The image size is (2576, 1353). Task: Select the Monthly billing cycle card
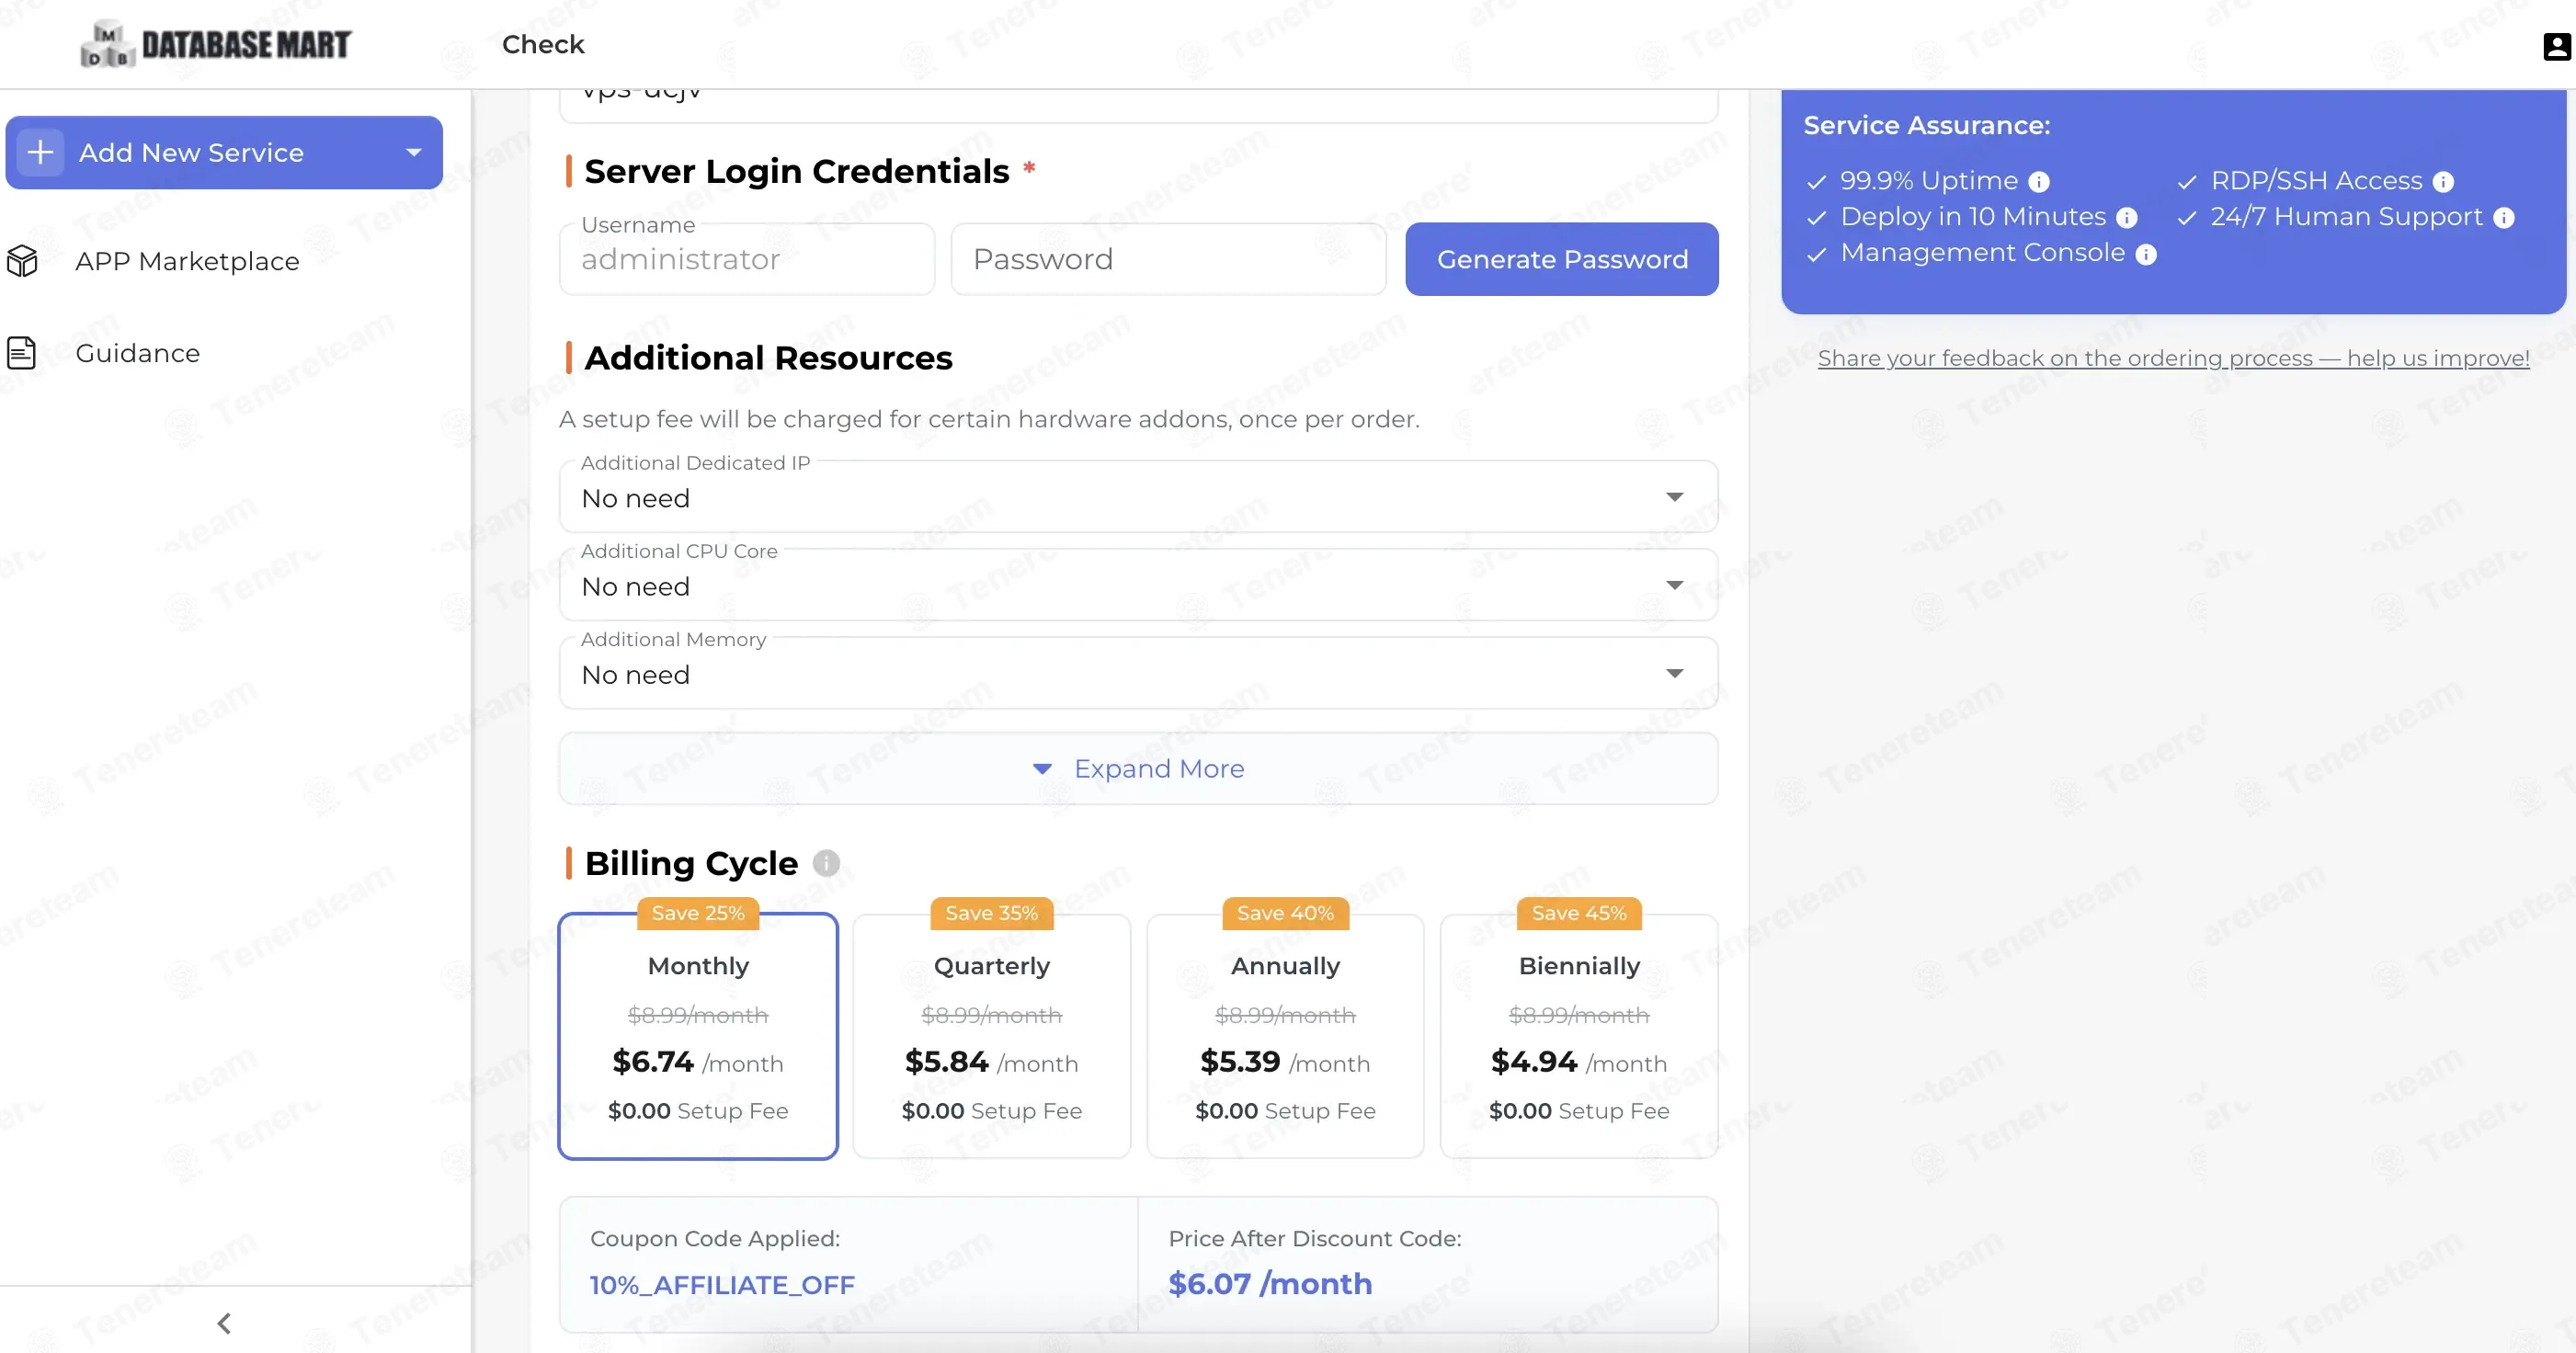click(x=698, y=1036)
